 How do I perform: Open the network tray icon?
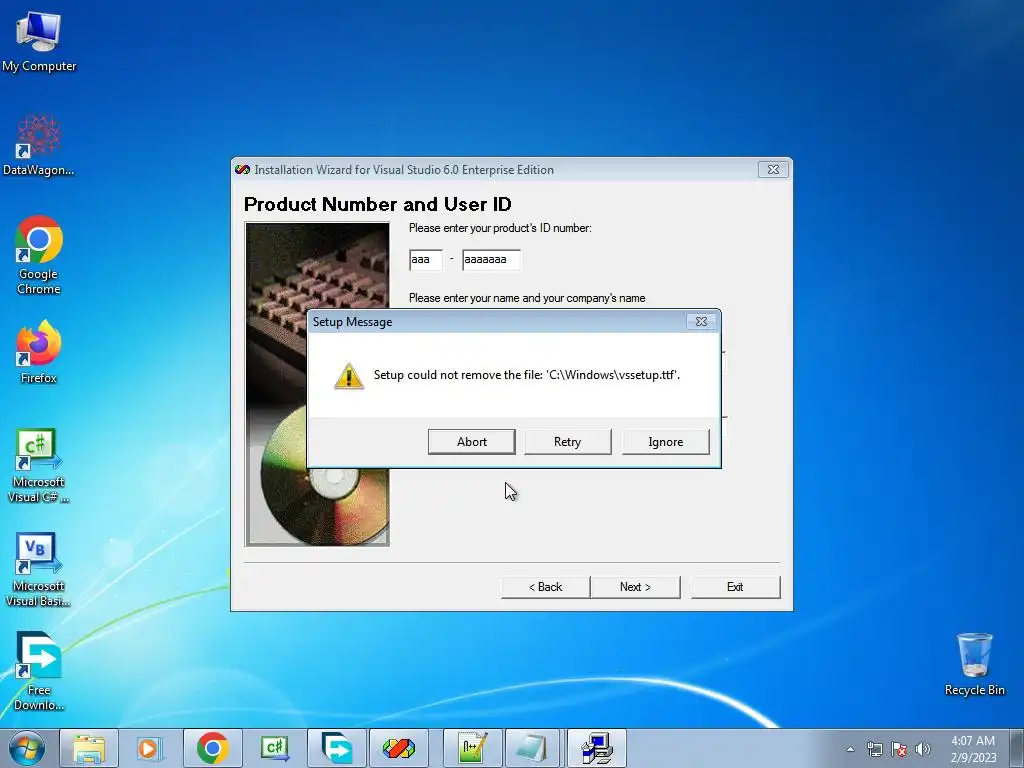click(874, 749)
